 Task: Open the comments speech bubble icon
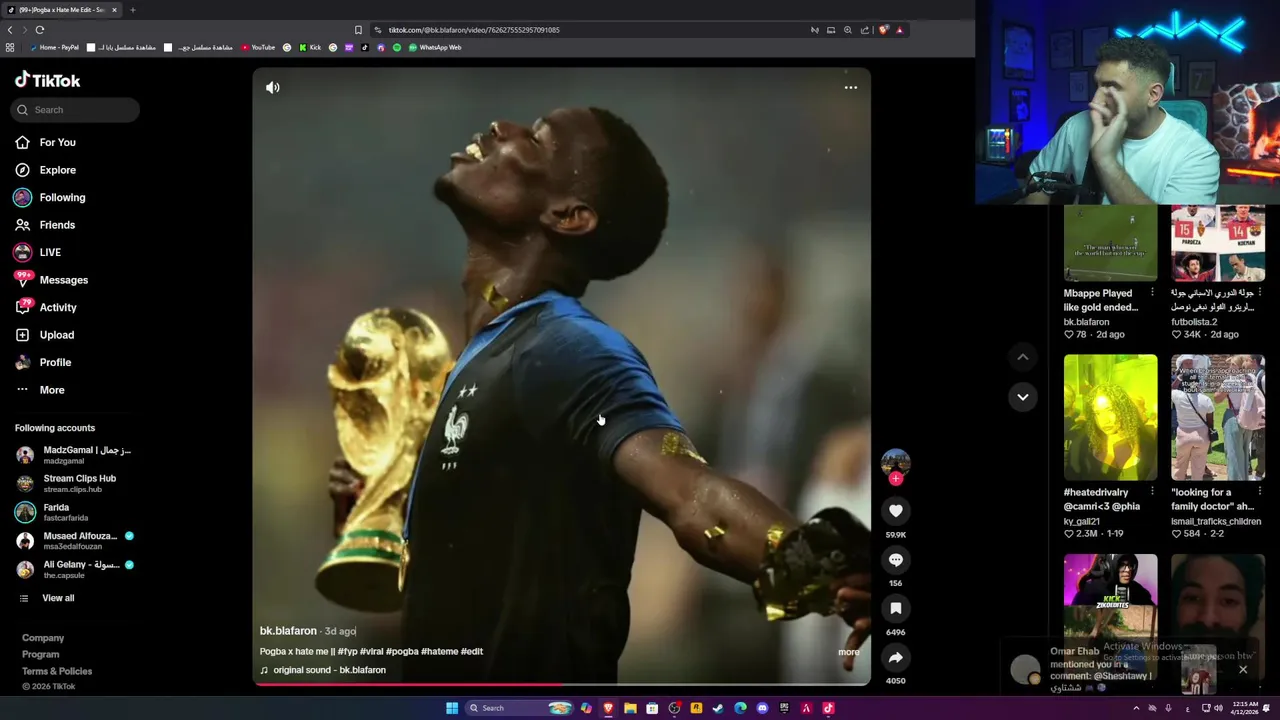896,560
